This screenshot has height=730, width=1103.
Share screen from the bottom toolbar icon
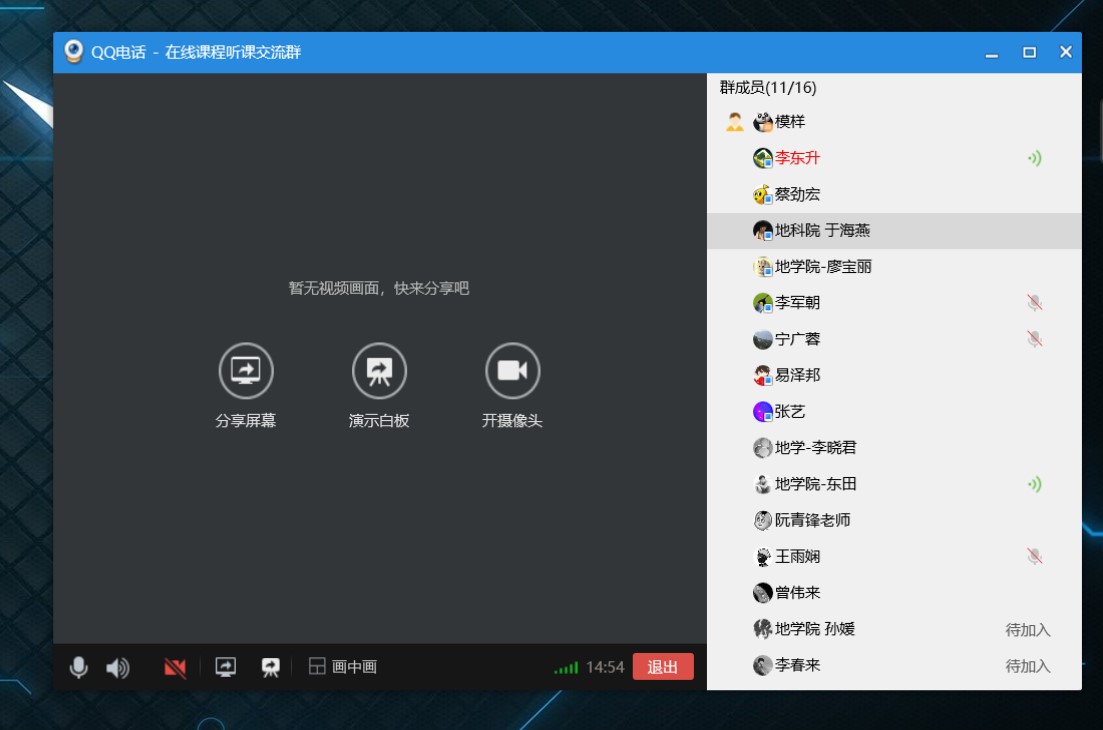click(x=226, y=667)
